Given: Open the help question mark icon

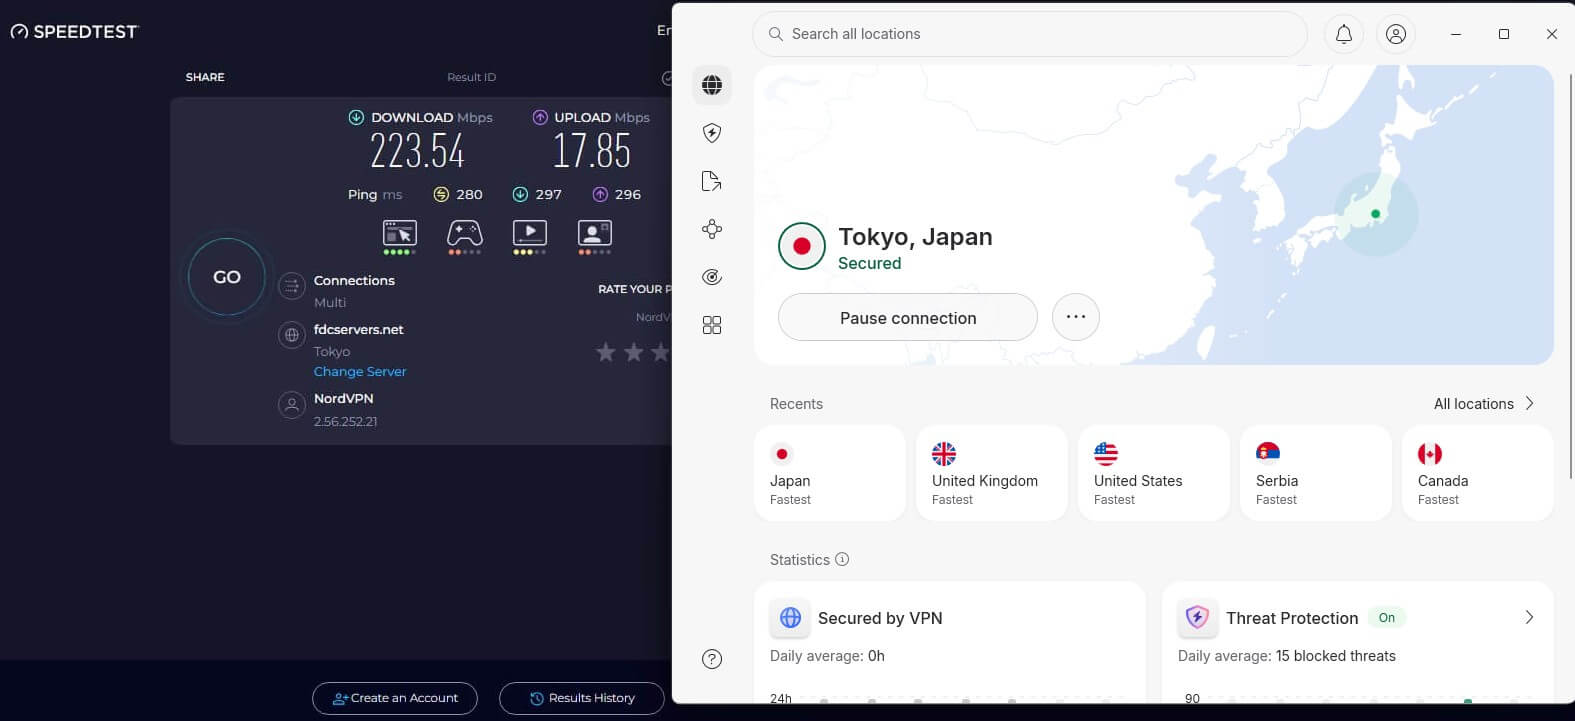Looking at the screenshot, I should pos(712,659).
